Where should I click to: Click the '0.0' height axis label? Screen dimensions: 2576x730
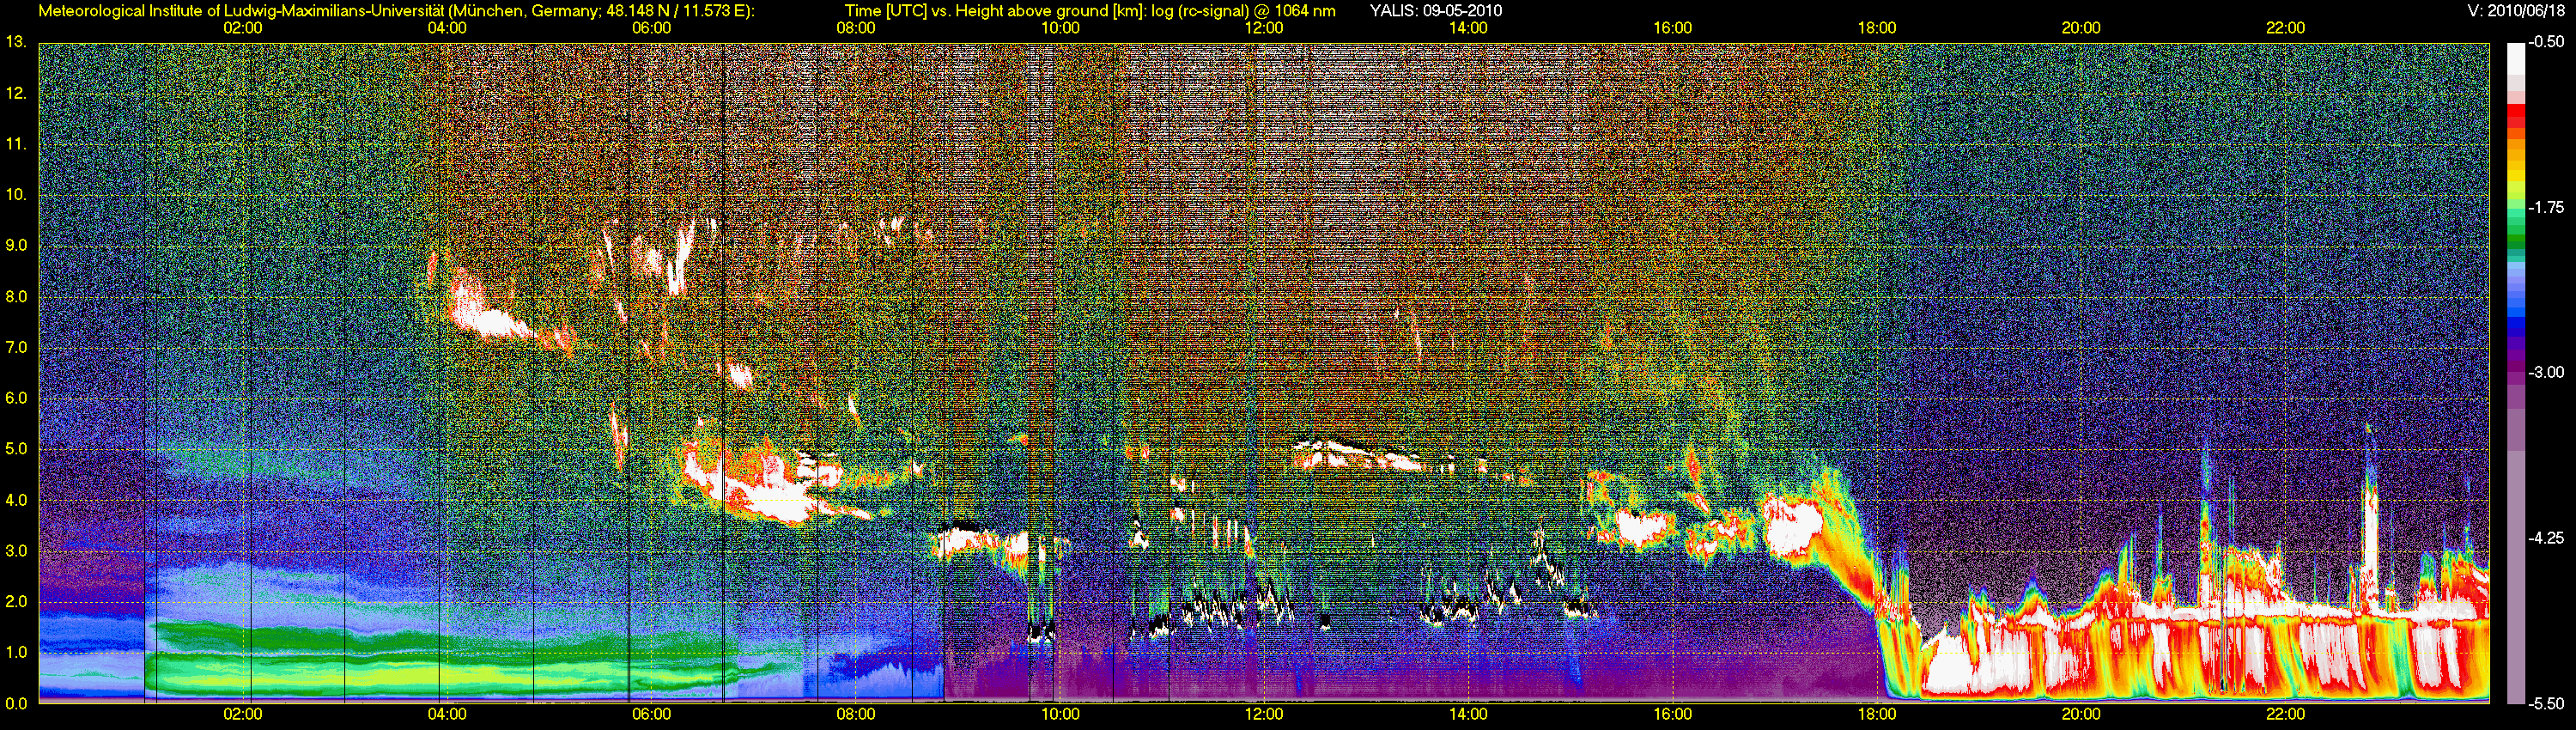click(16, 703)
